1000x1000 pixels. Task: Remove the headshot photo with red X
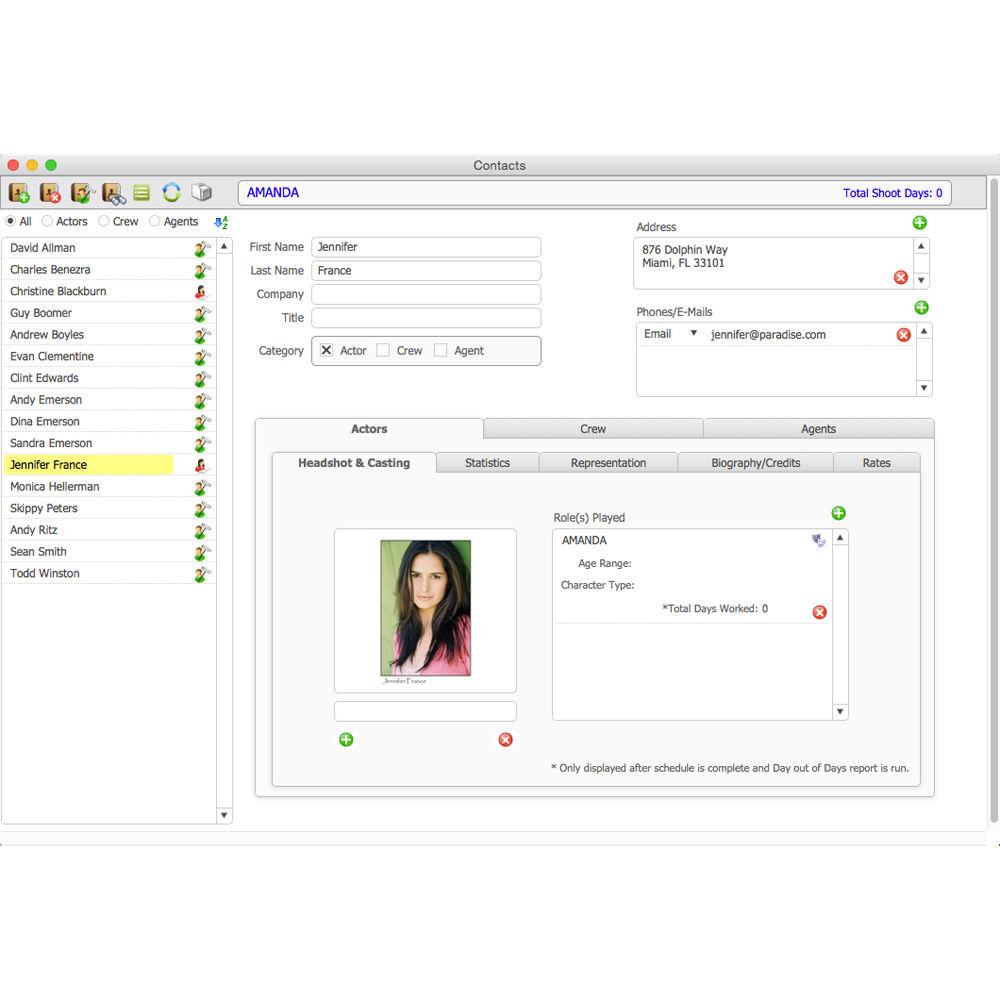click(x=505, y=740)
